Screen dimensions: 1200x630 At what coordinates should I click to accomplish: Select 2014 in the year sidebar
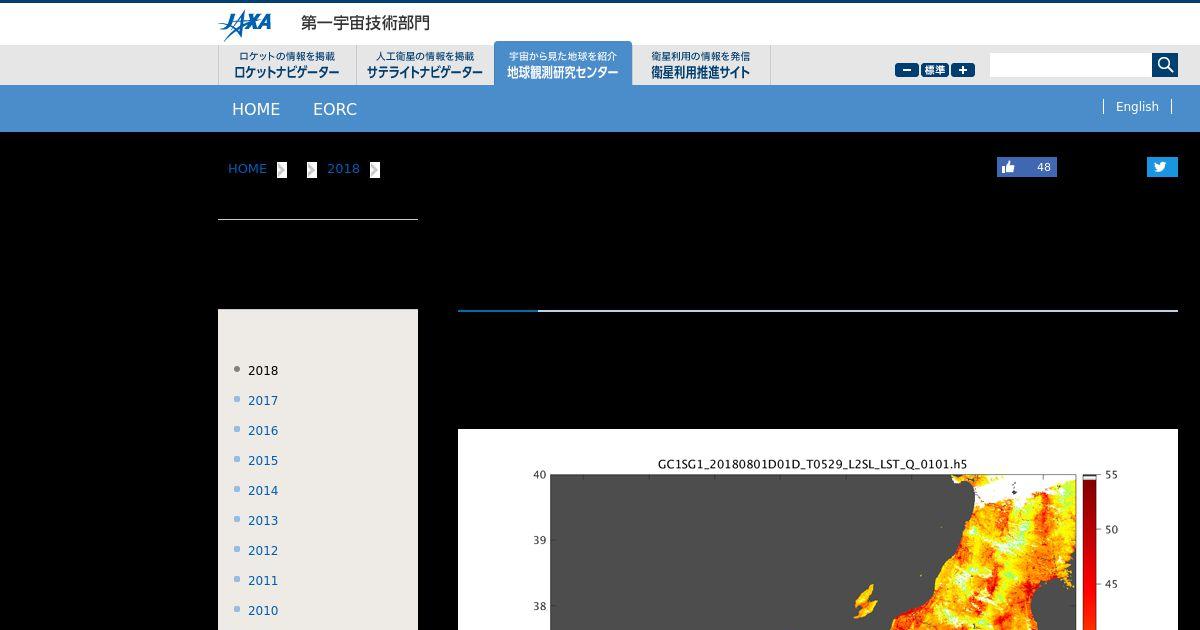coord(263,490)
